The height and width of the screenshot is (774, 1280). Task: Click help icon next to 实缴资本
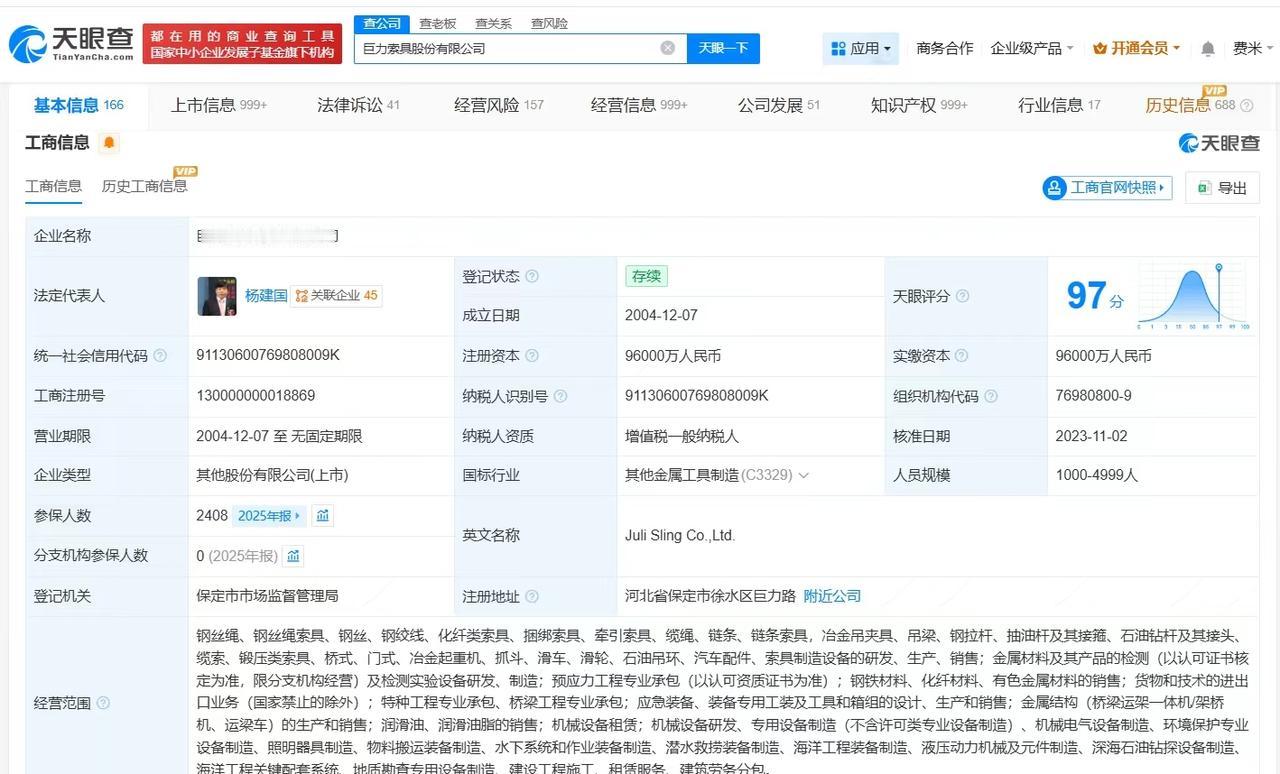click(x=962, y=356)
